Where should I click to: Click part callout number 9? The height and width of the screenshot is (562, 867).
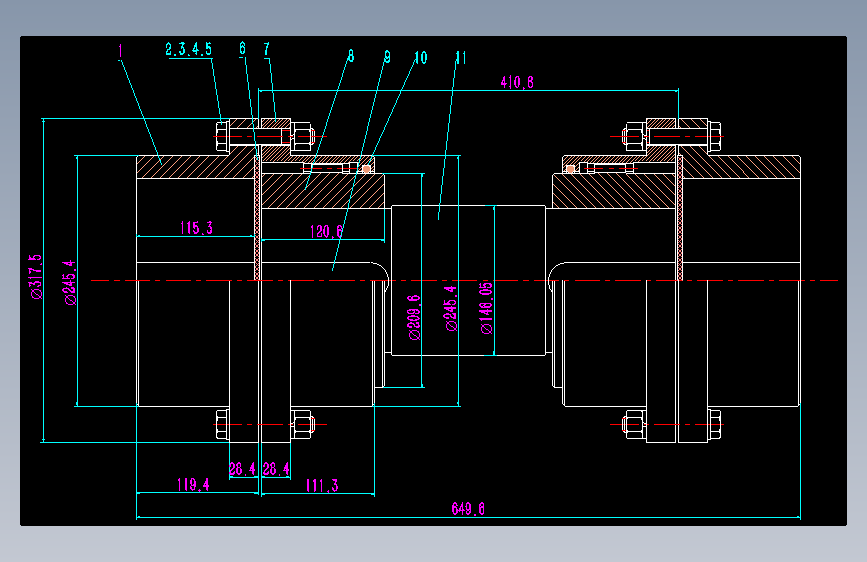click(387, 57)
